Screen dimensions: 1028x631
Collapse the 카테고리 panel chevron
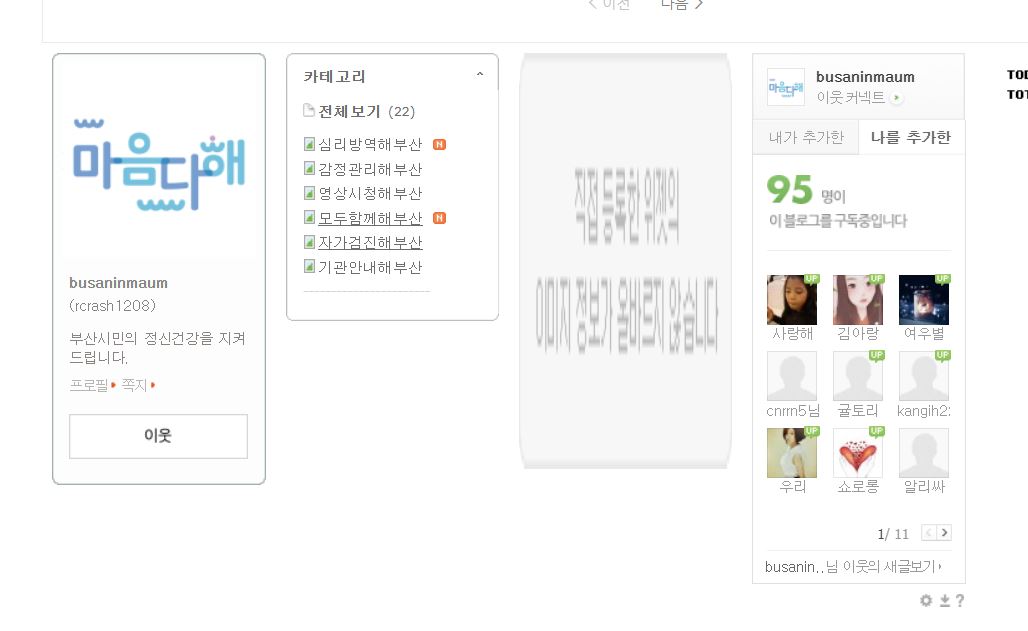pos(480,75)
